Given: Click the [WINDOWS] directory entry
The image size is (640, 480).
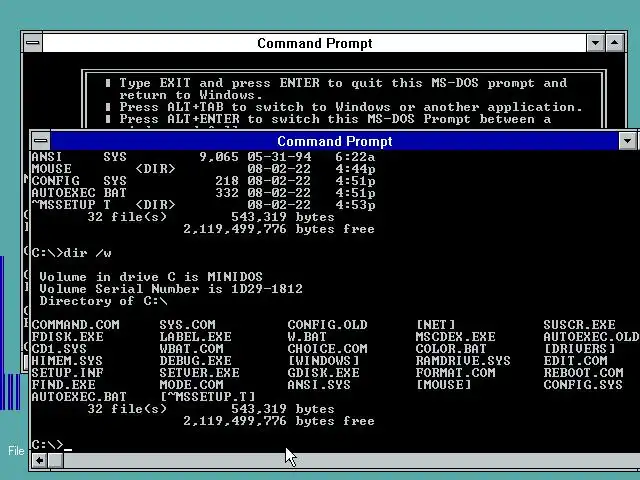Looking at the screenshot, I should (324, 361).
